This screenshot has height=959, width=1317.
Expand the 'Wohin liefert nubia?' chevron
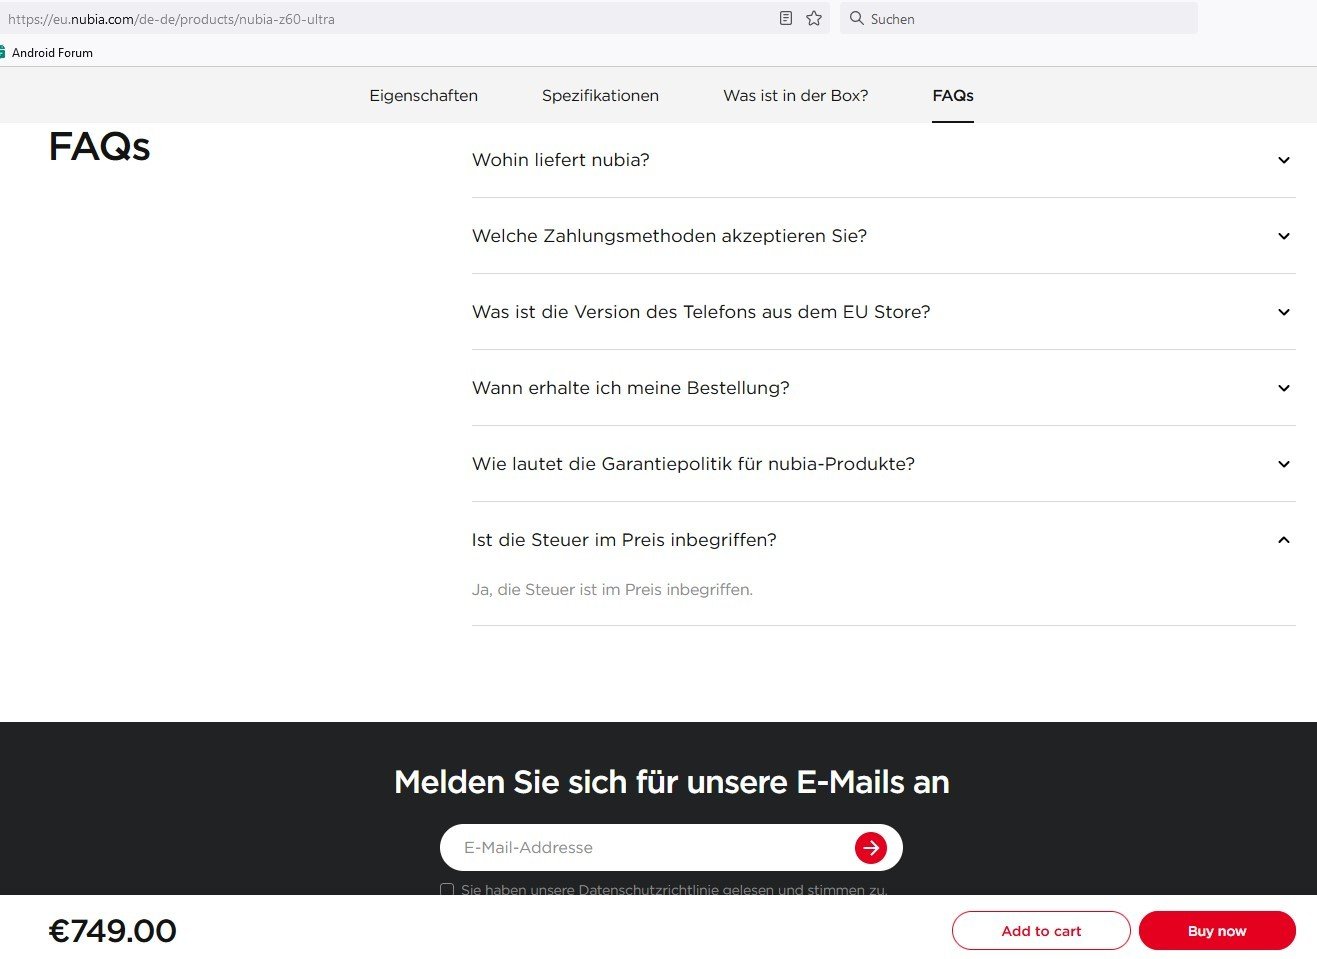pyautogui.click(x=1283, y=160)
